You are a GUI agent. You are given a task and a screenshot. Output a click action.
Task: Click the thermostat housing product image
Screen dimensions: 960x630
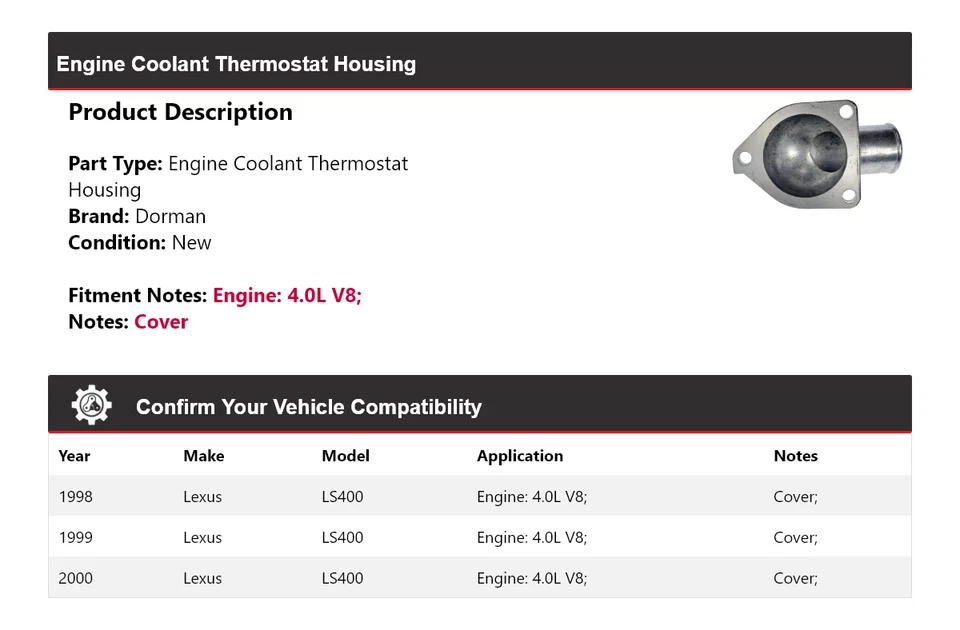click(x=817, y=155)
